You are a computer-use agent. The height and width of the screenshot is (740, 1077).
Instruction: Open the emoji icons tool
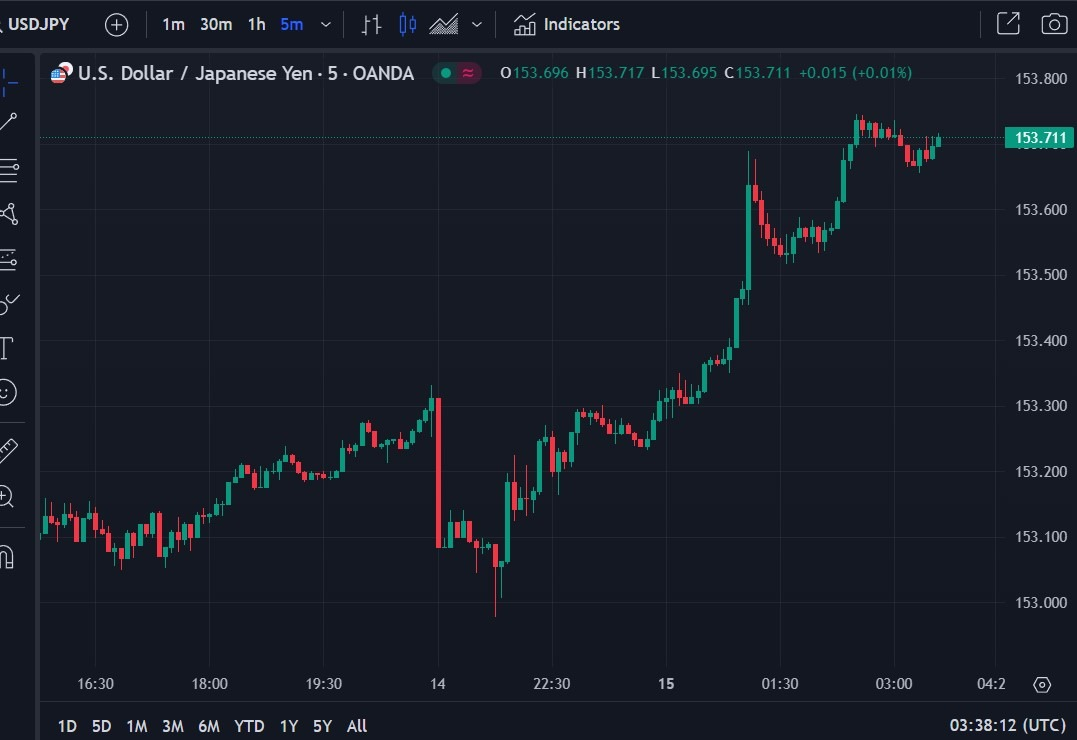pyautogui.click(x=7, y=392)
